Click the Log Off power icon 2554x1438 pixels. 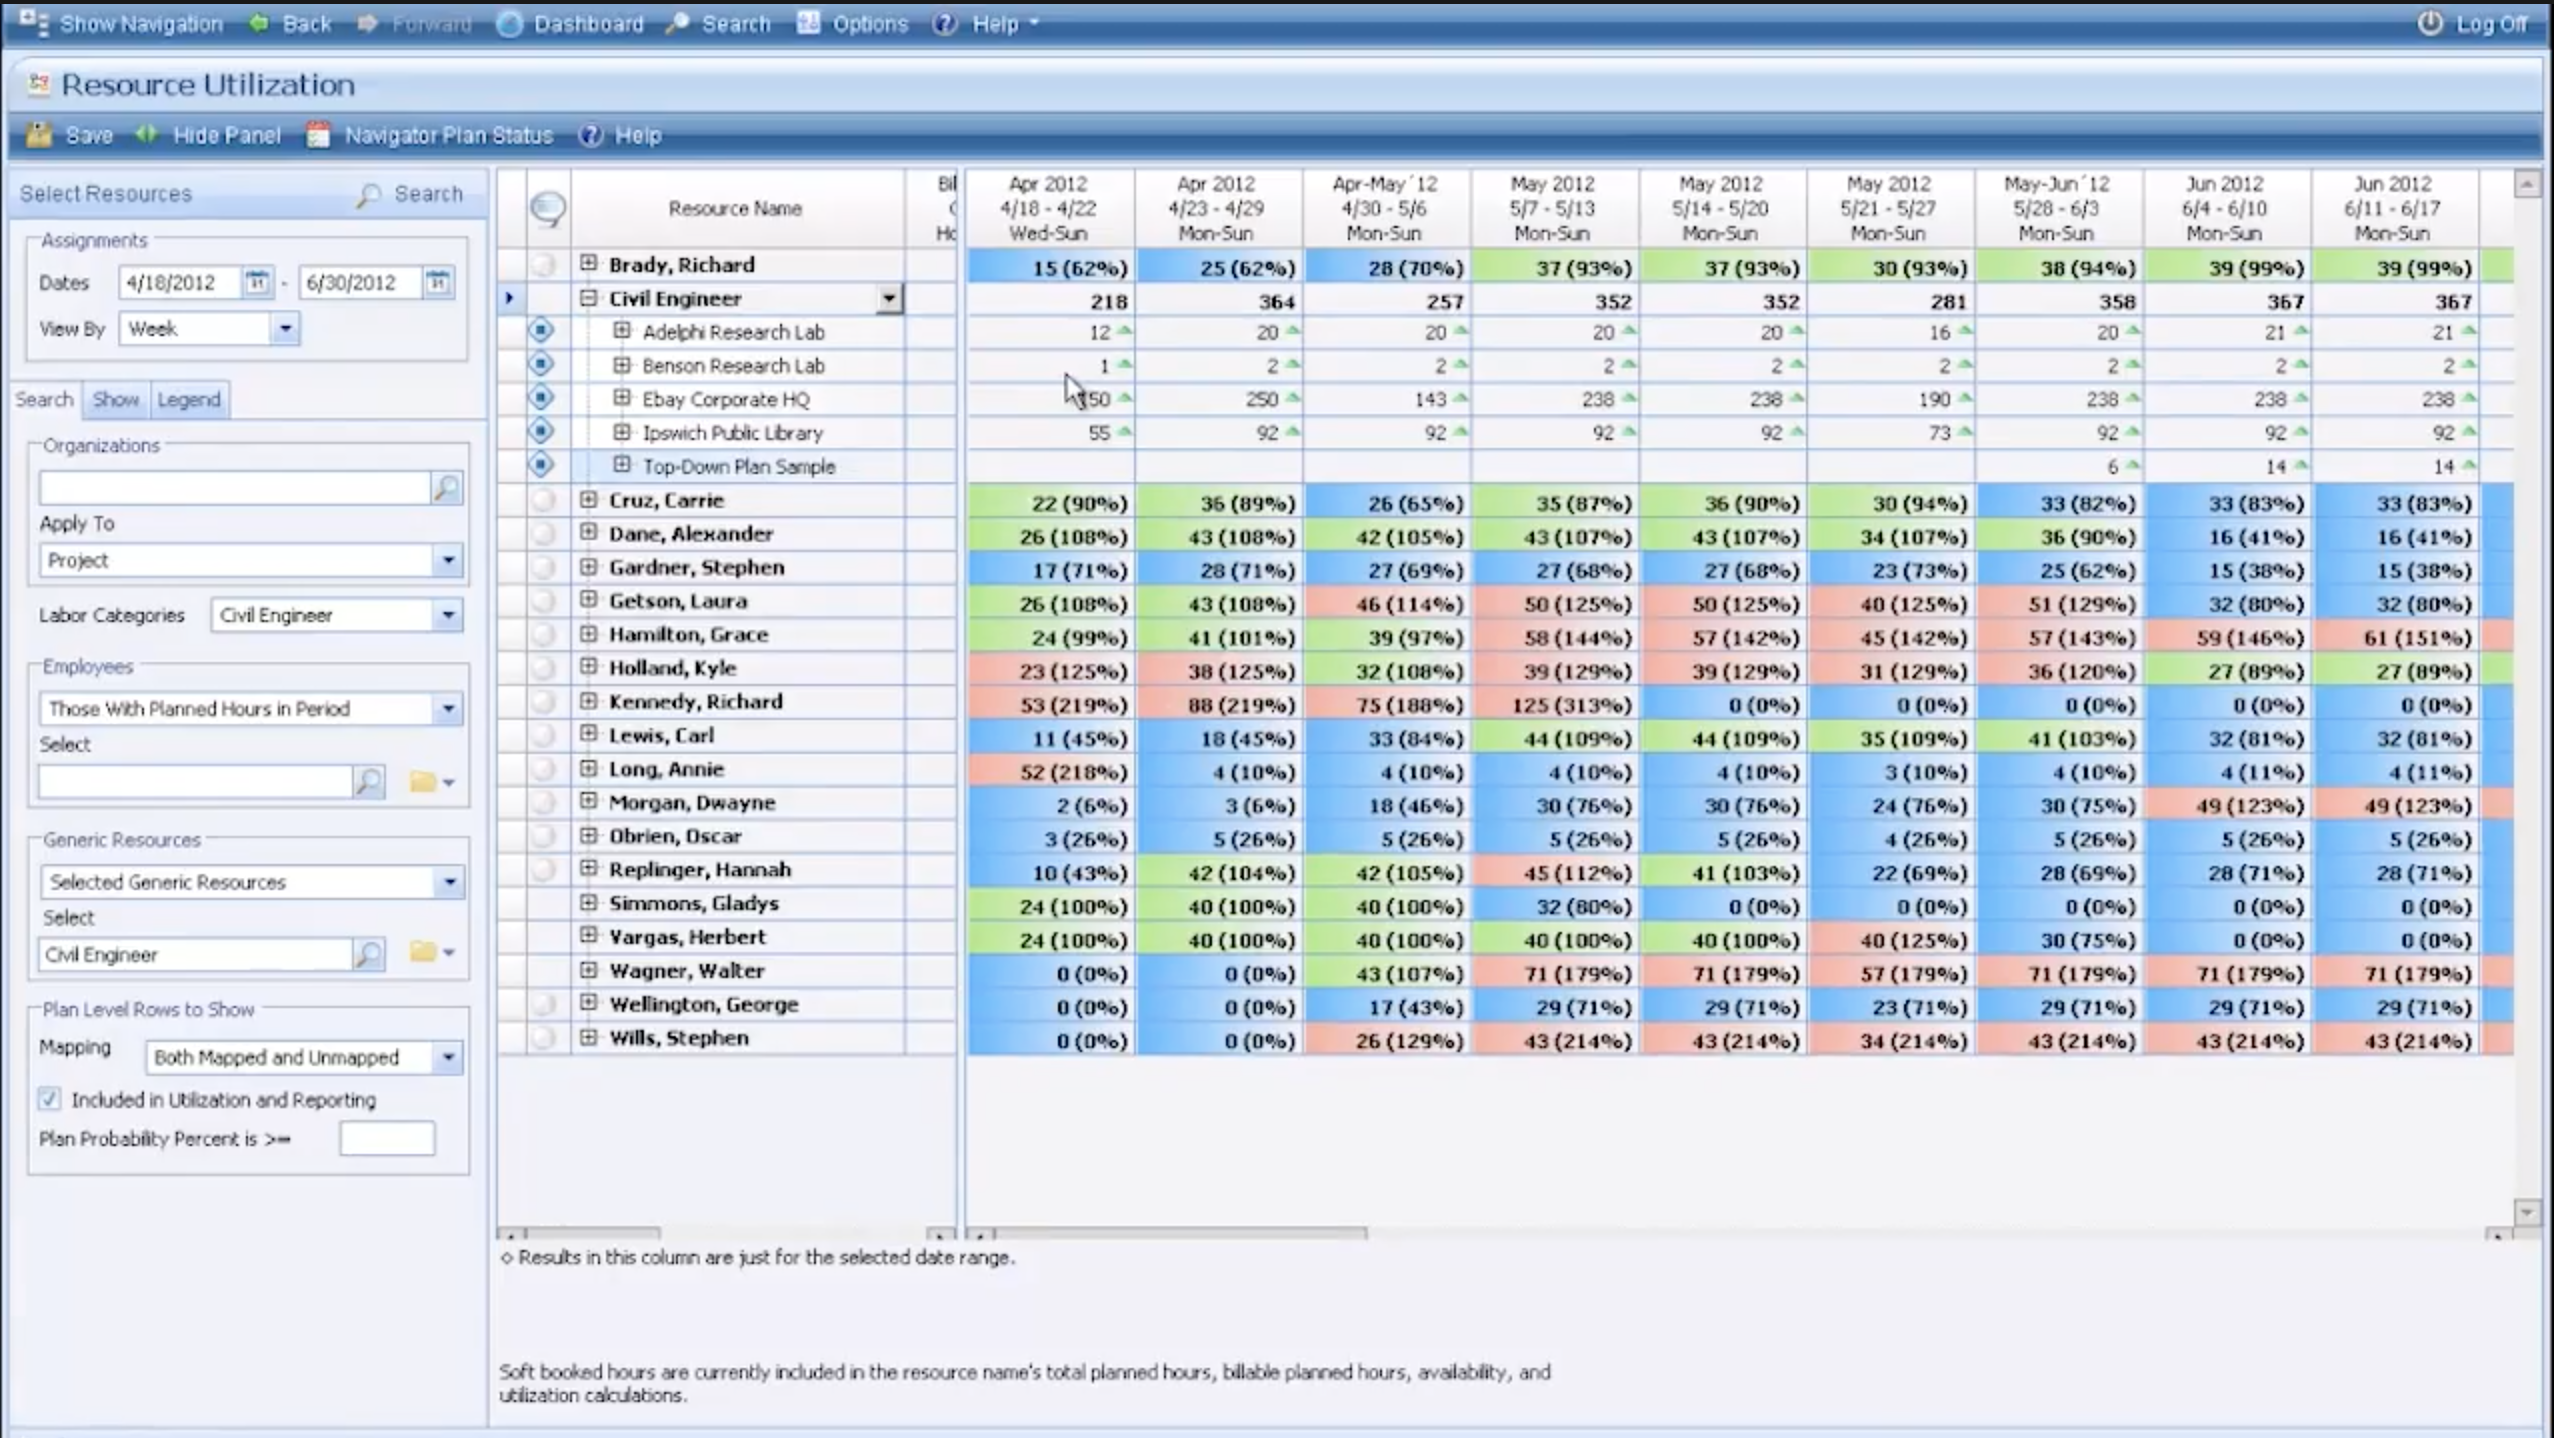click(x=2430, y=23)
